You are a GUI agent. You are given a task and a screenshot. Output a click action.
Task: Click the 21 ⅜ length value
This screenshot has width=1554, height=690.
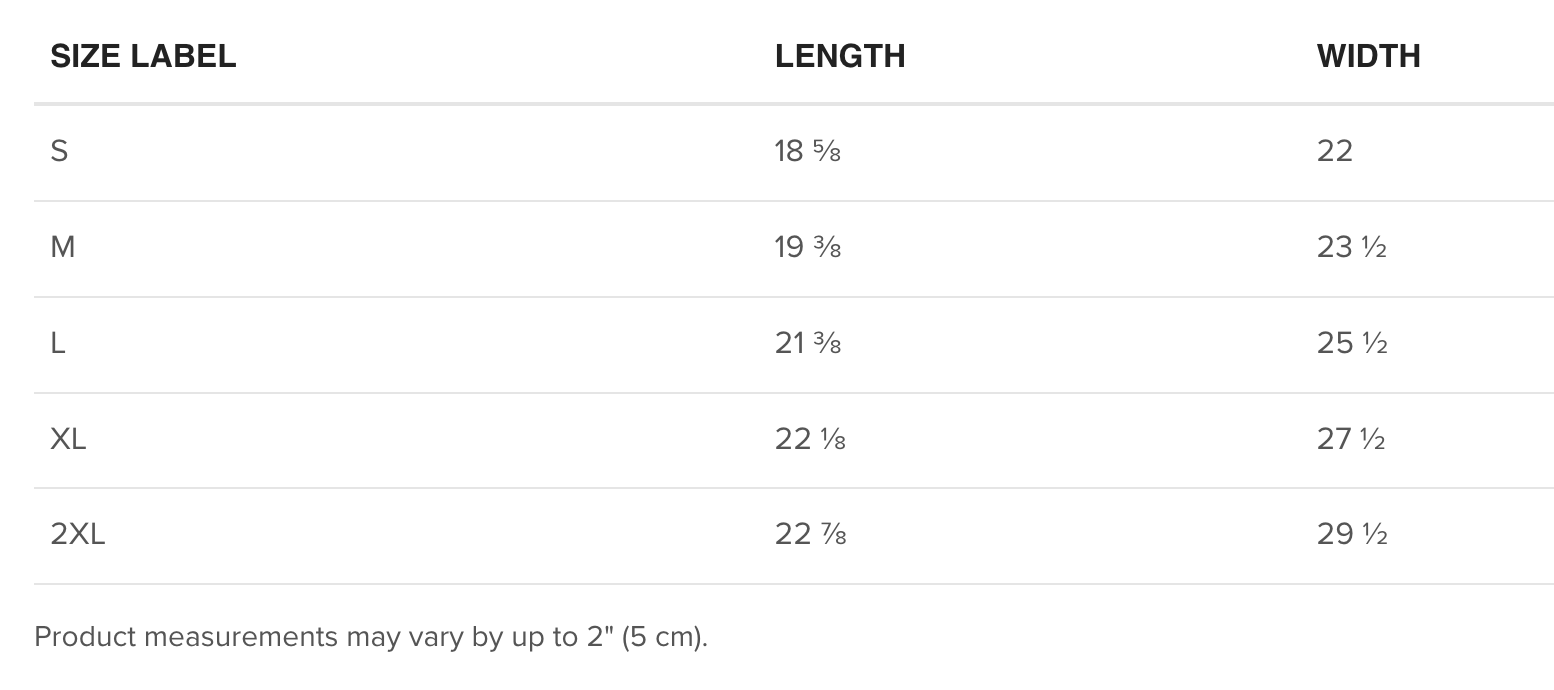pos(807,343)
